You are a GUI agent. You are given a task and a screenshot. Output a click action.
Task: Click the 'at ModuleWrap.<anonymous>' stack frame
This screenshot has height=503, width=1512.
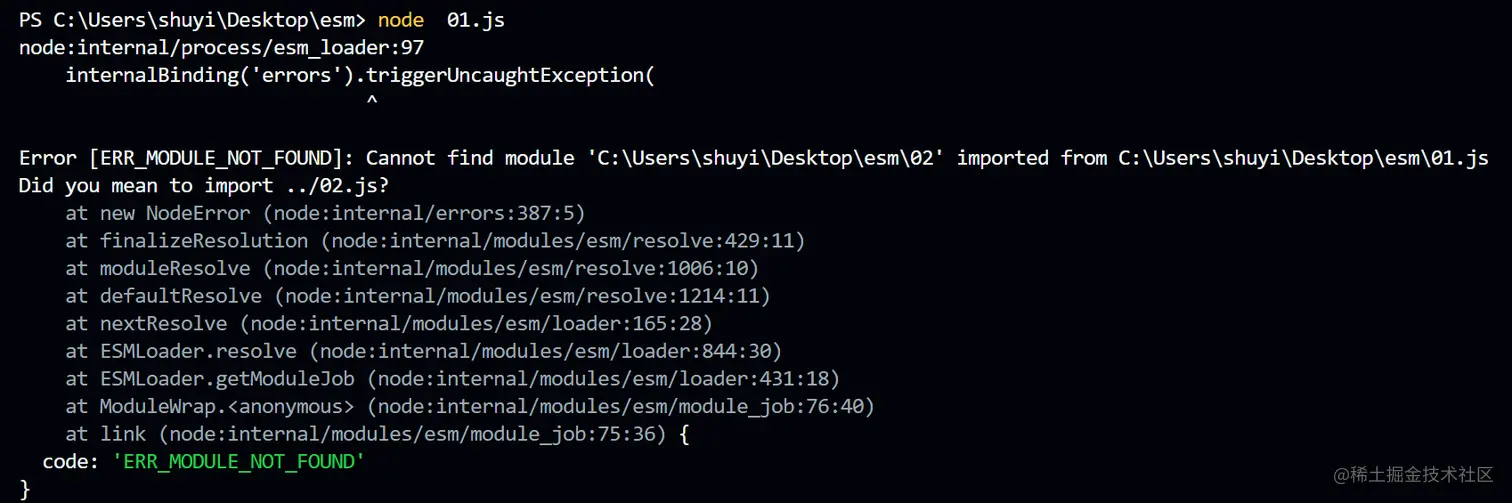[470, 406]
